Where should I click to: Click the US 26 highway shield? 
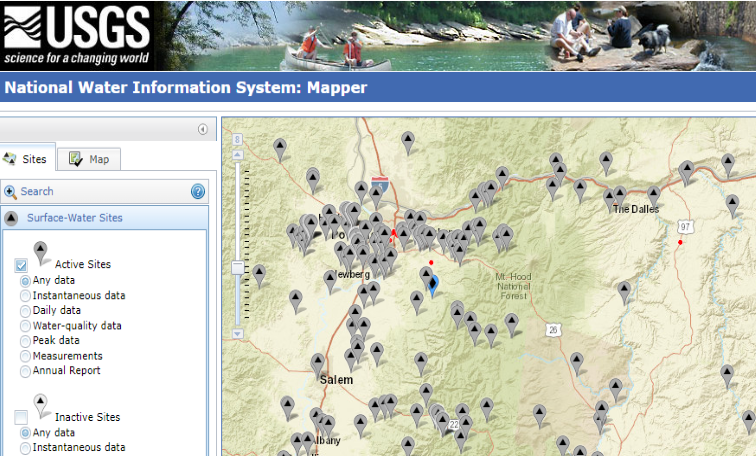coord(554,330)
